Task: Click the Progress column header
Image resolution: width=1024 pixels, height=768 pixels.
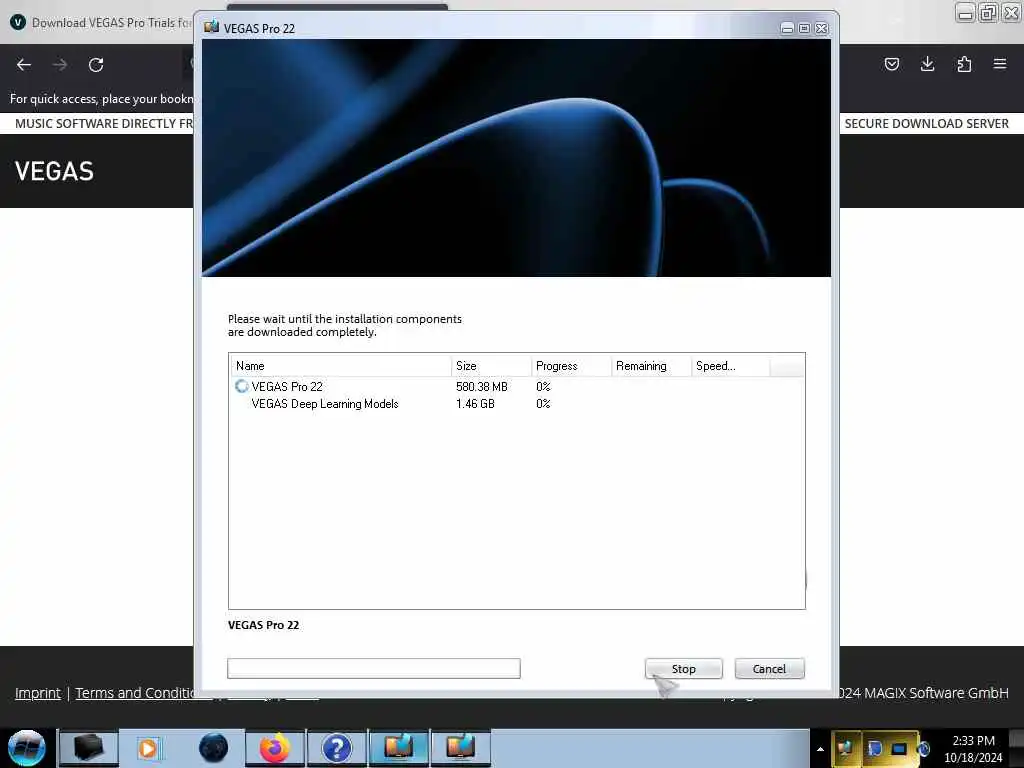Action: [571, 366]
